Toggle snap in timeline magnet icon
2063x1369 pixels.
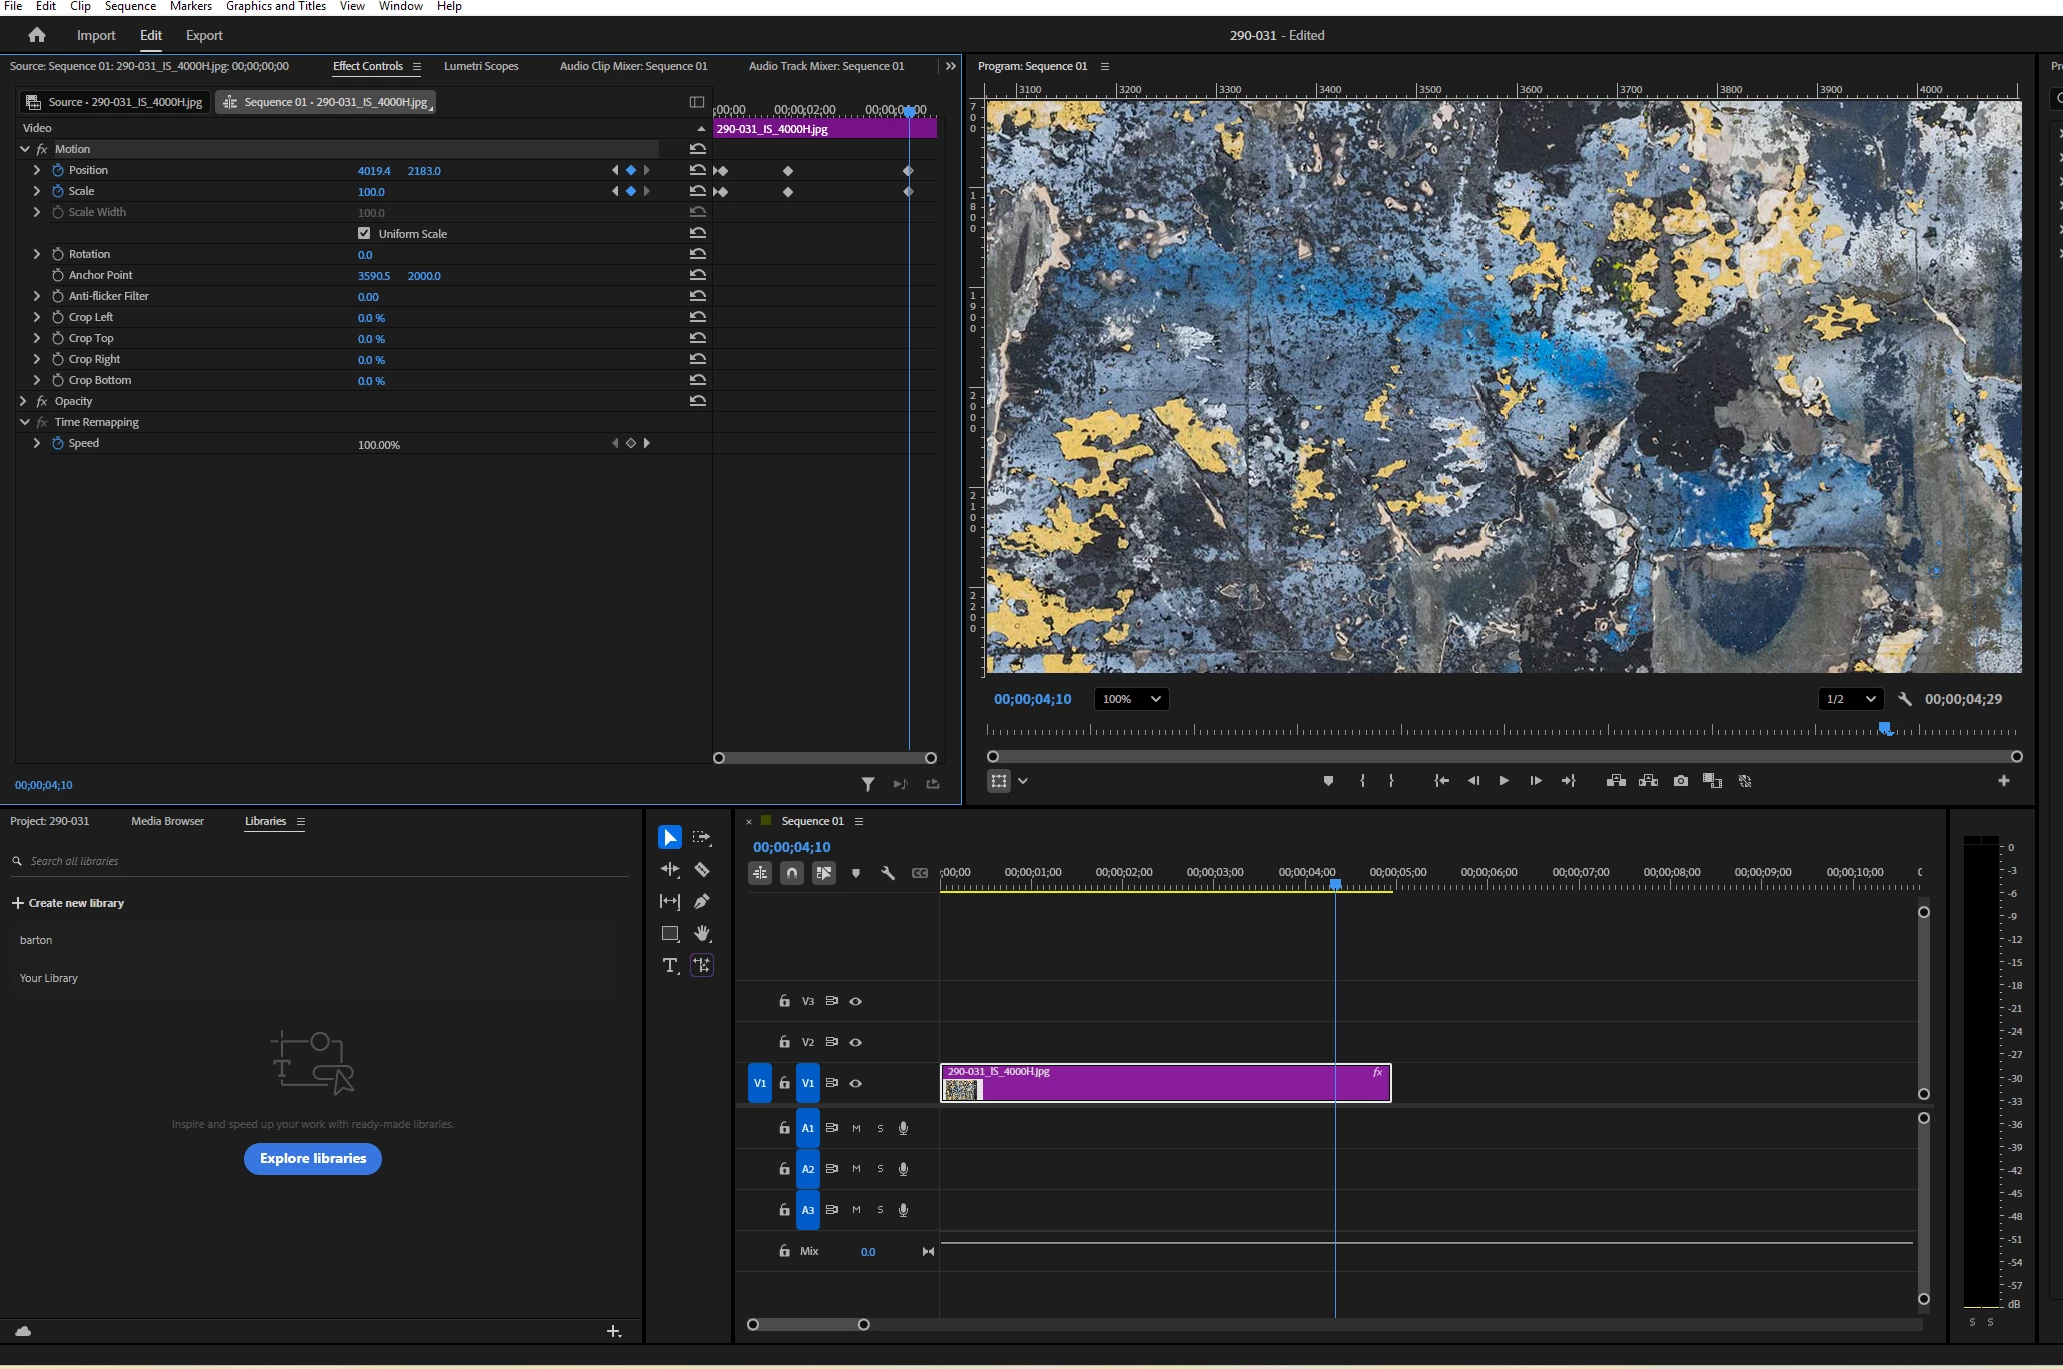(791, 873)
